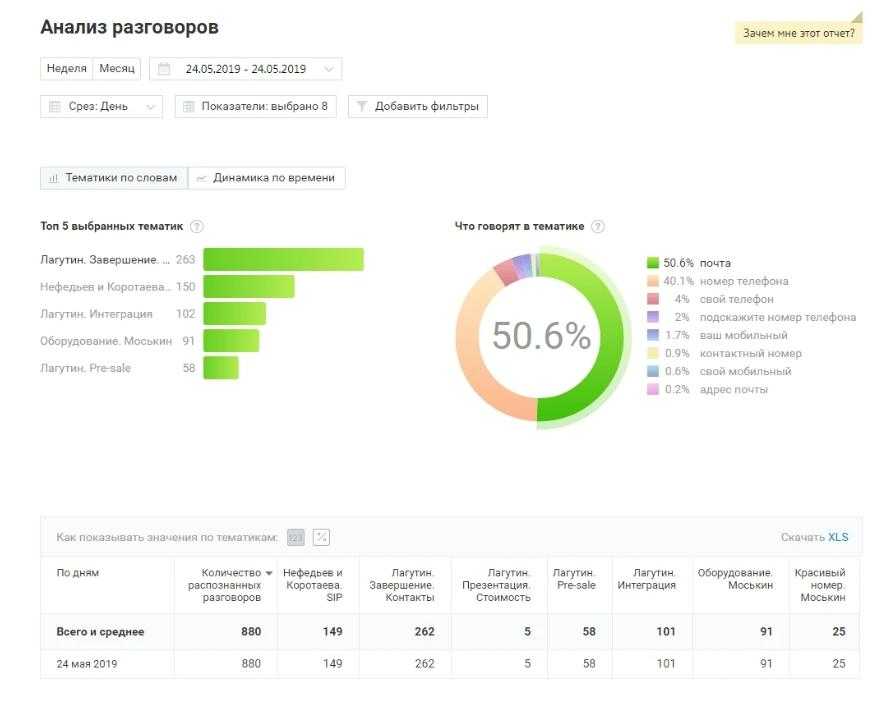Click the 'Скачать XLS' download link

(x=814, y=537)
